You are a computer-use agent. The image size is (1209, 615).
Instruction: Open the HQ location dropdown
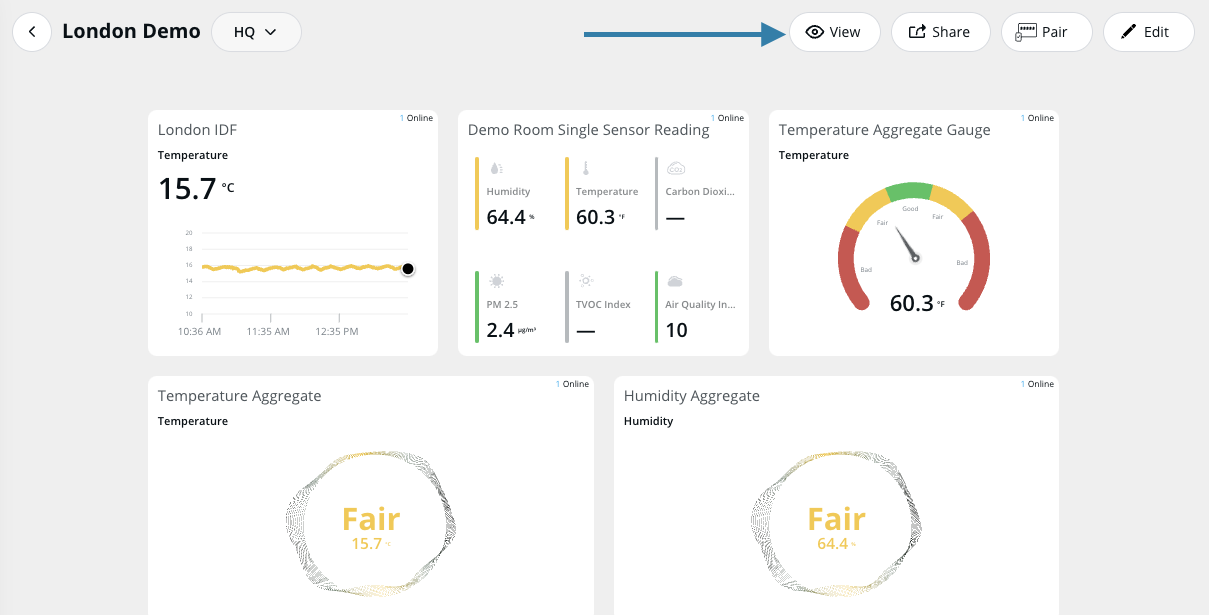[x=256, y=32]
